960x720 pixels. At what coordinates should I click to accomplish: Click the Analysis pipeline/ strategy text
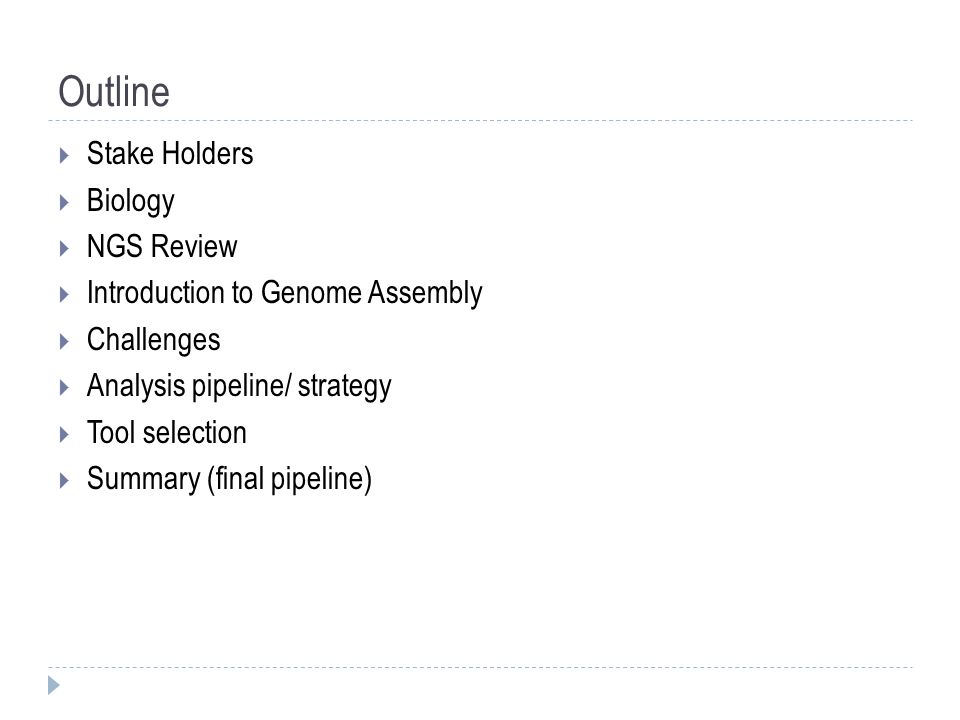pyautogui.click(x=239, y=387)
